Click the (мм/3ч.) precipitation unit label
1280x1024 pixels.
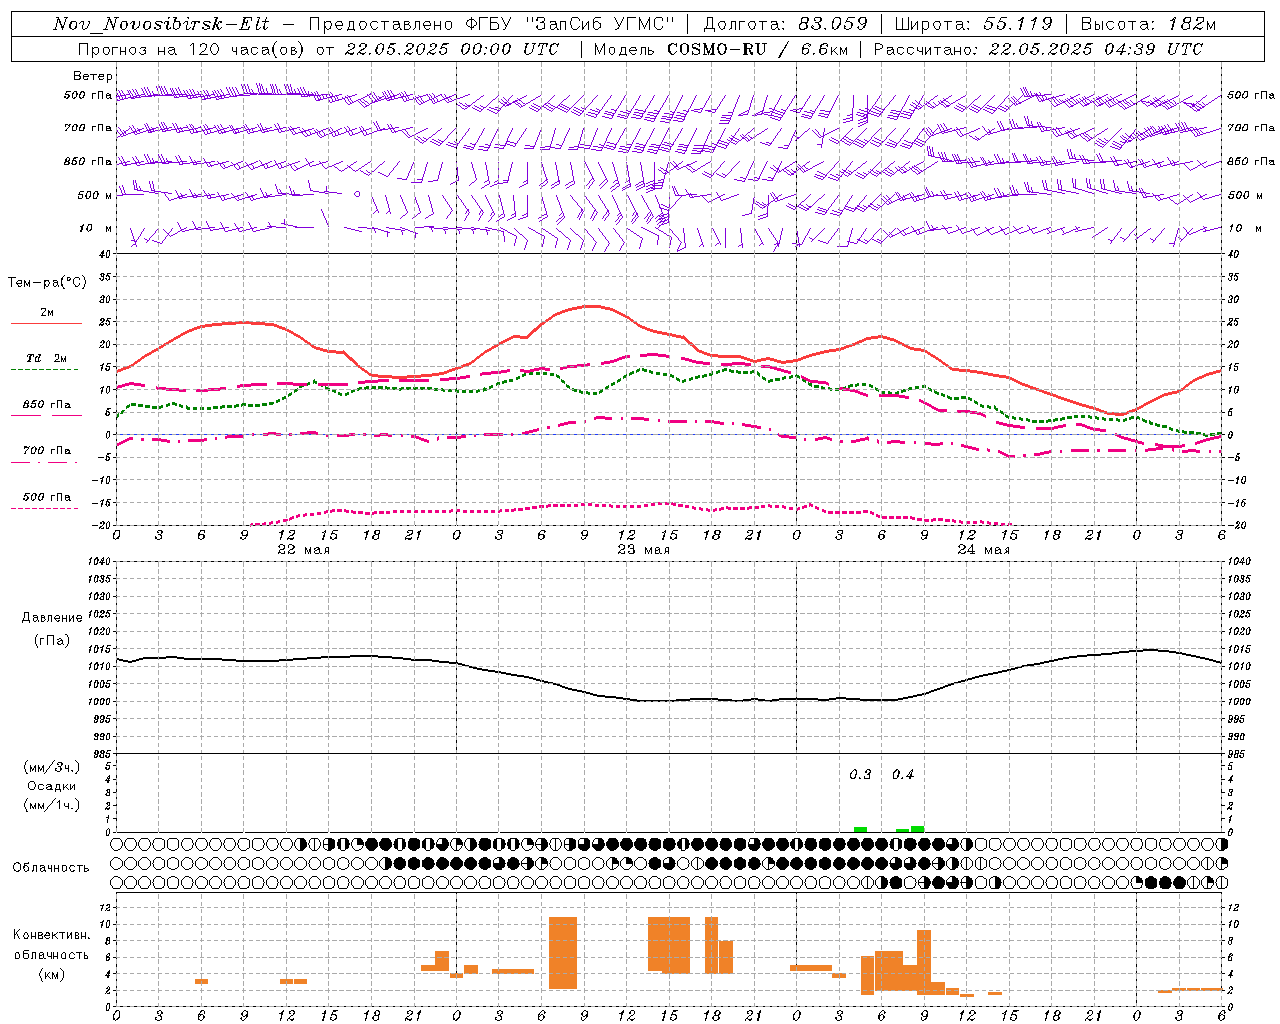coord(51,767)
